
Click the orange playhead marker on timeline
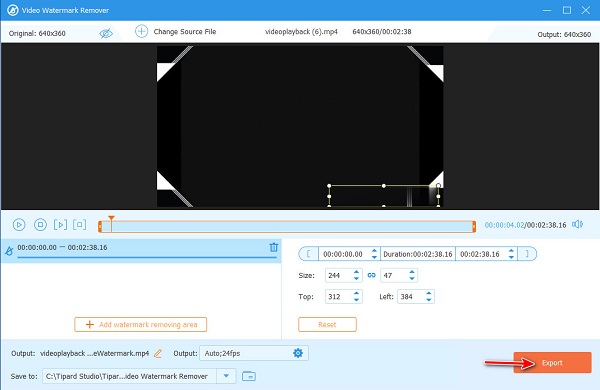[x=111, y=219]
